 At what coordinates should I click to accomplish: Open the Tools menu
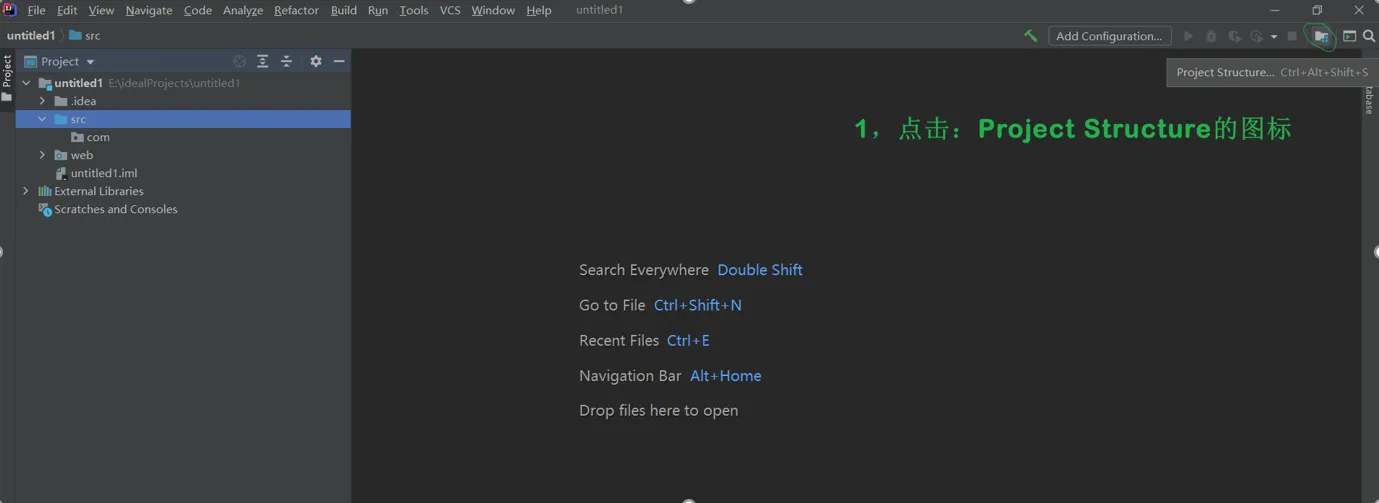coord(414,10)
